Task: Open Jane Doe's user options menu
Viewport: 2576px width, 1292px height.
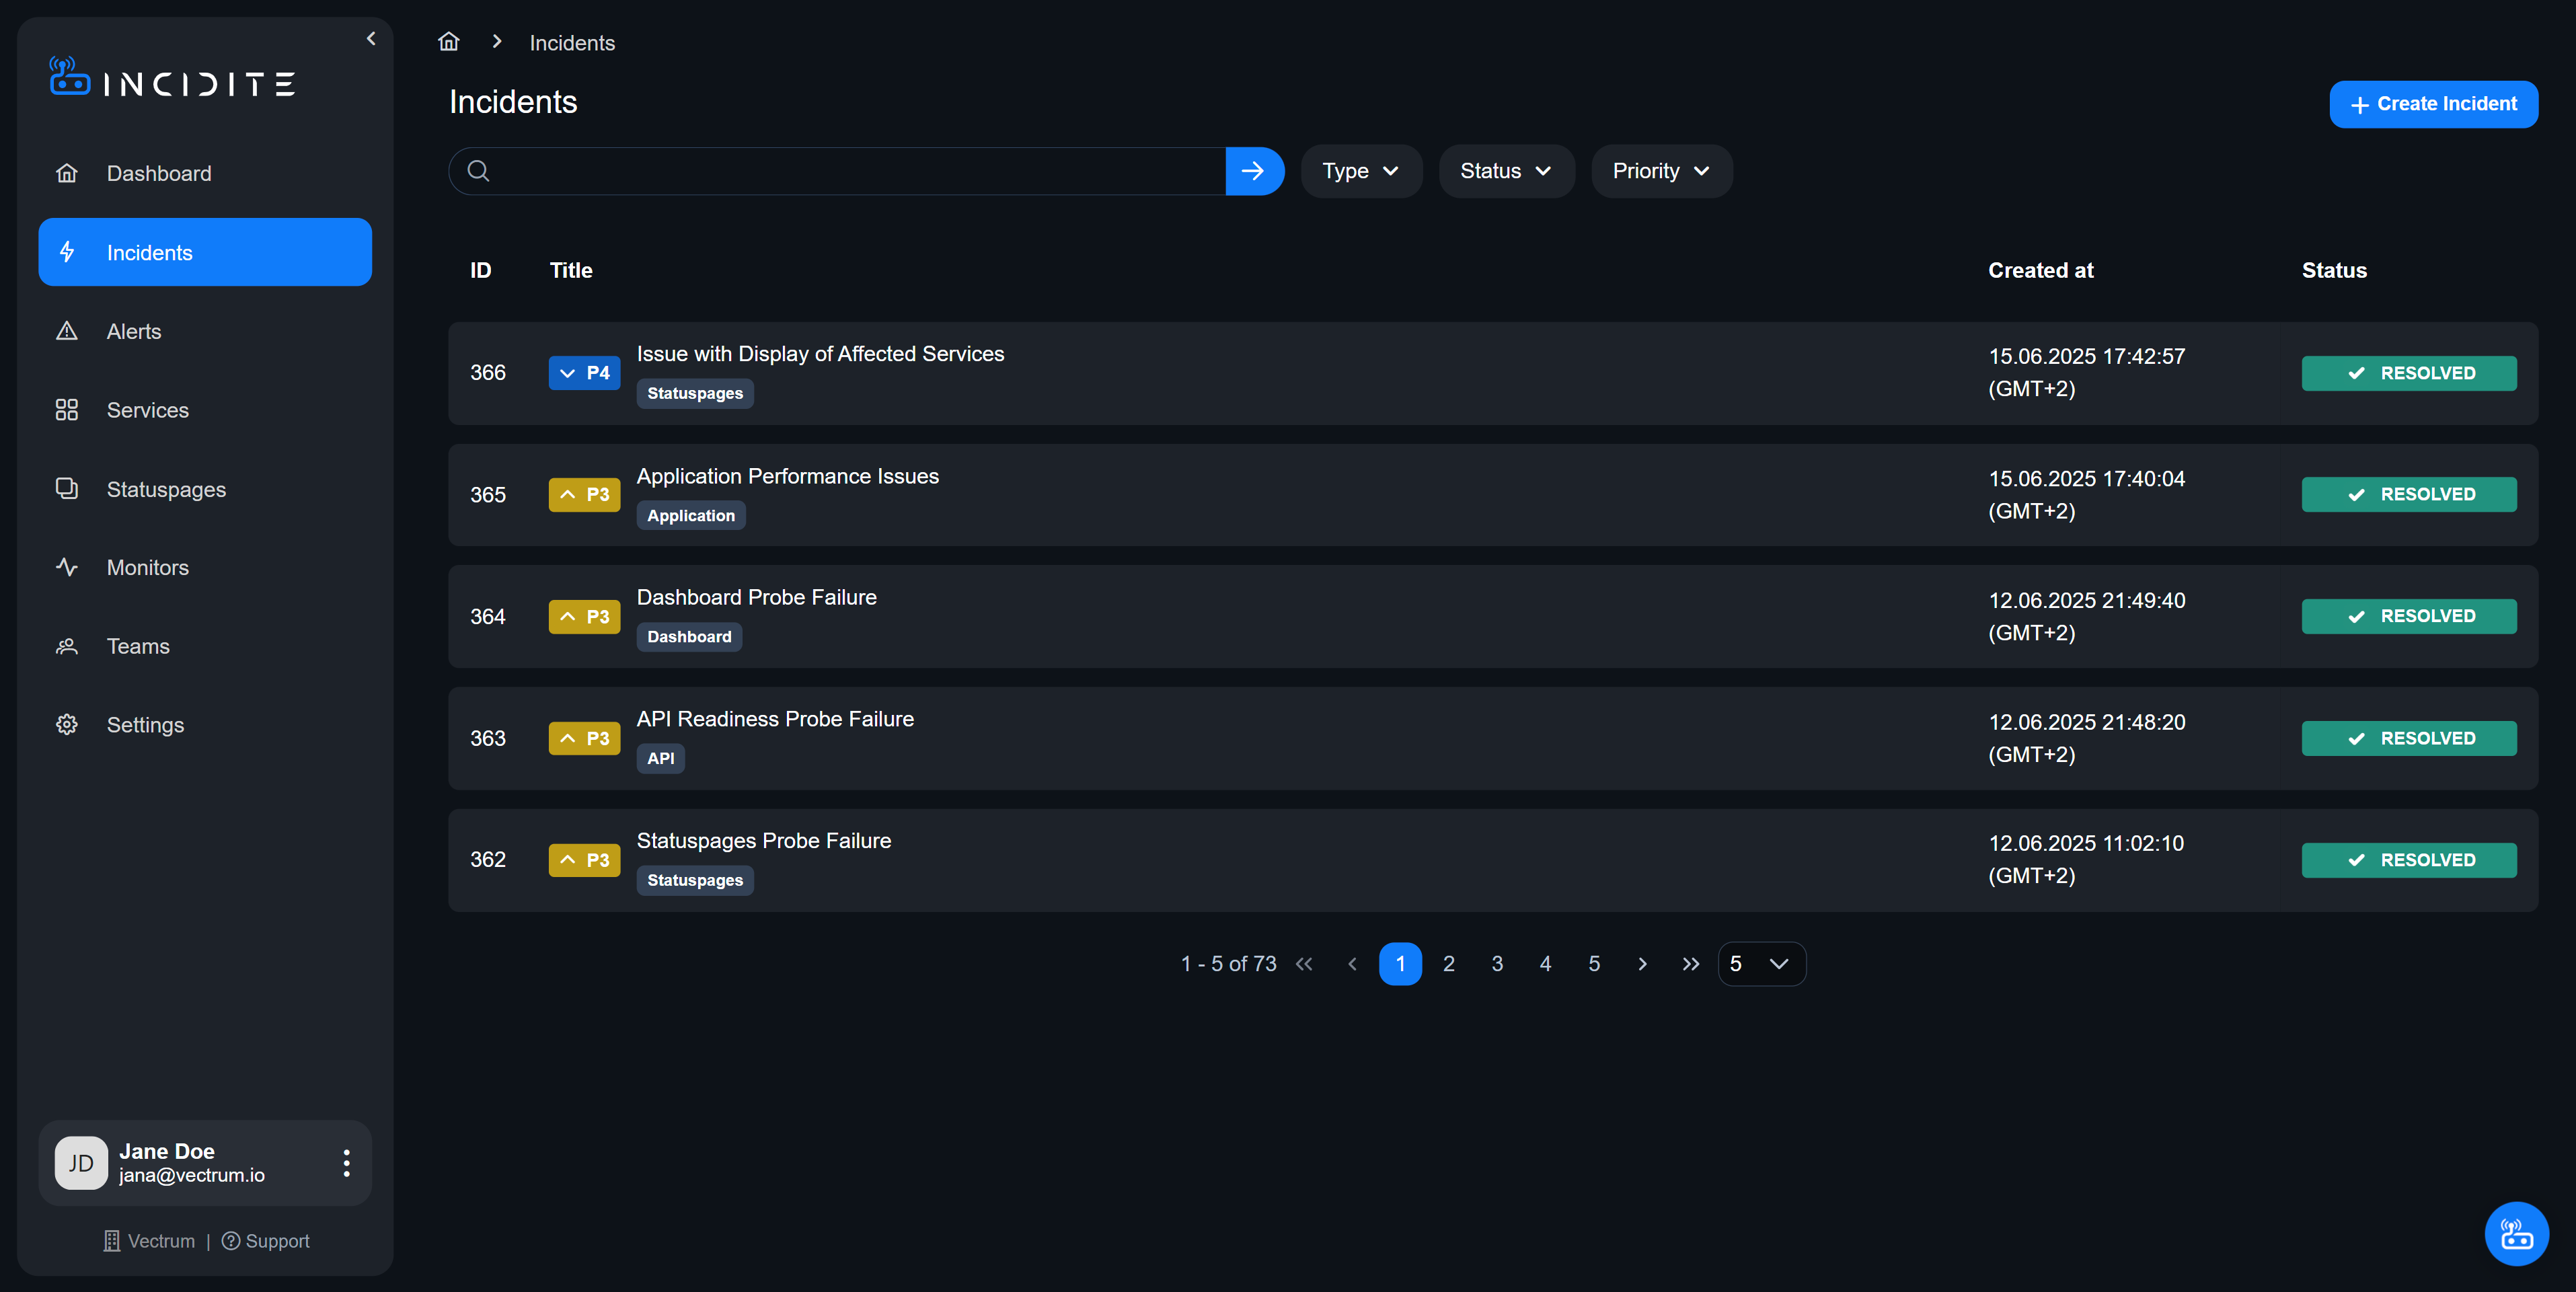Action: coord(346,1162)
